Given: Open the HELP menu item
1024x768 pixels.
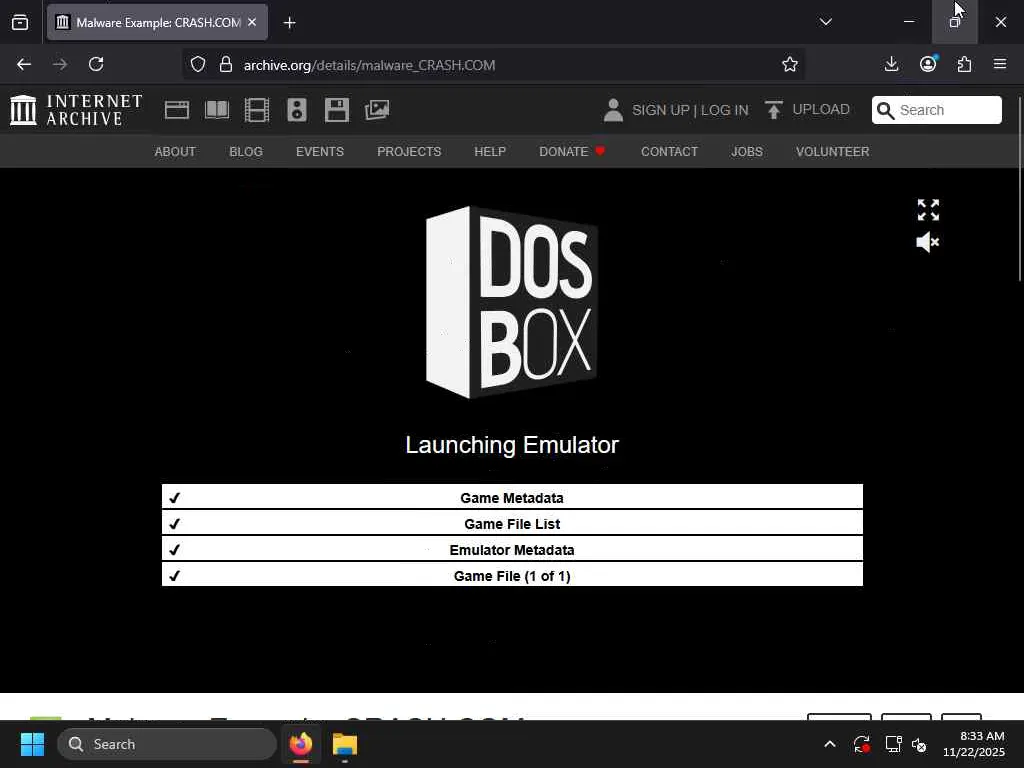Looking at the screenshot, I should tap(490, 152).
